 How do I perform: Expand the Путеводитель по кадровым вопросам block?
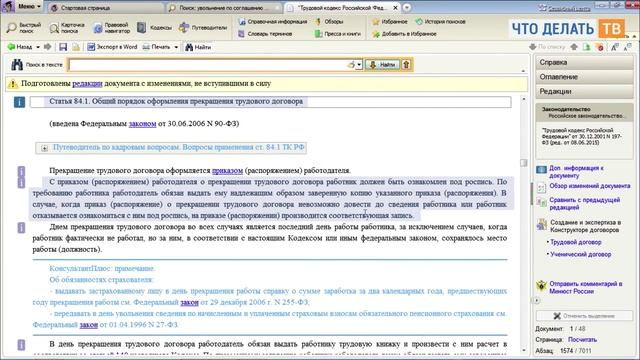pyautogui.click(x=44, y=148)
